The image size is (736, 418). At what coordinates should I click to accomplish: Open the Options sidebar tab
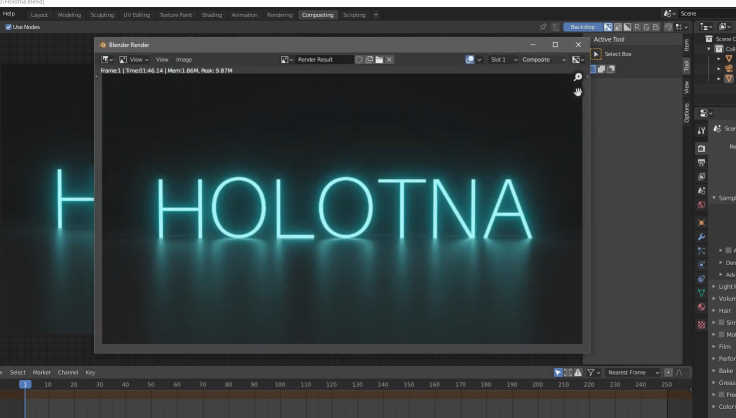pyautogui.click(x=687, y=113)
